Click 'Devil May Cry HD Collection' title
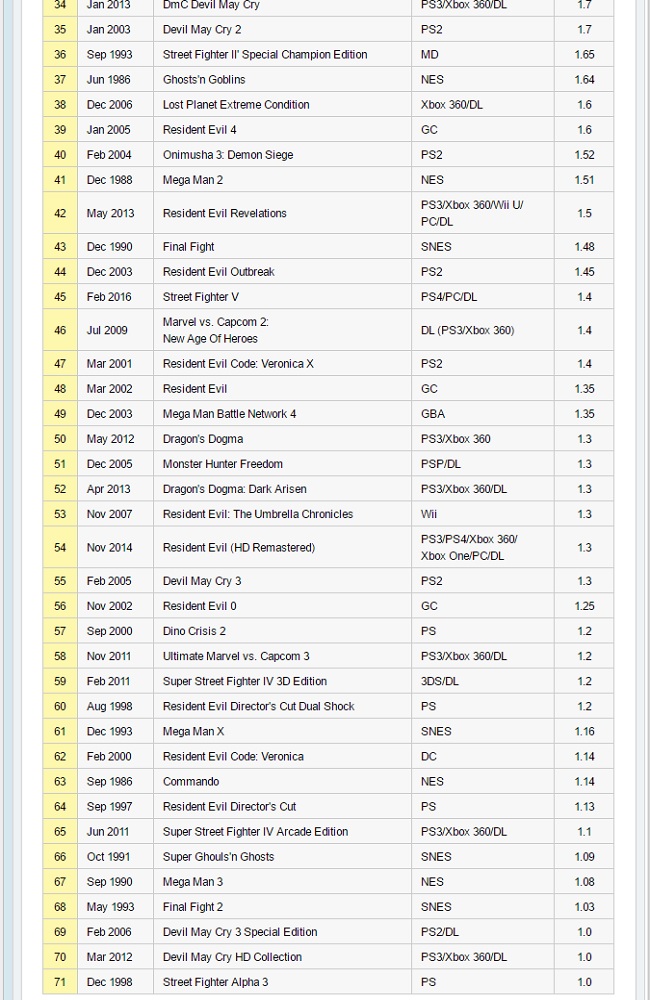Viewport: 650px width, 1000px height. point(232,957)
